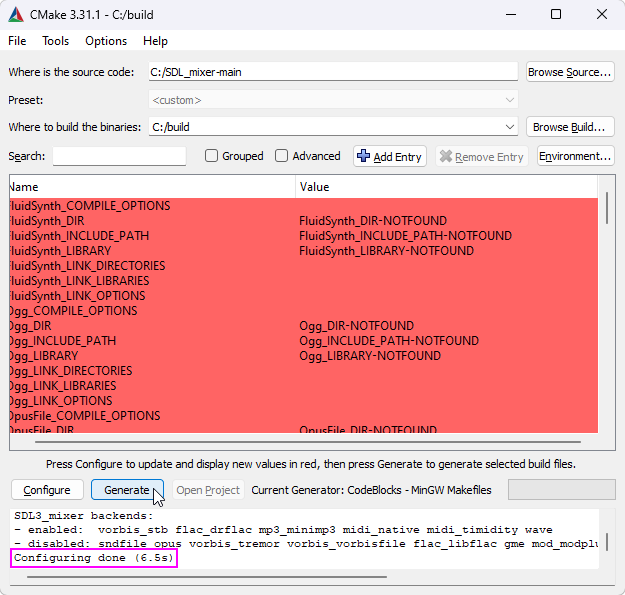Close the CMake window
The width and height of the screenshot is (625, 595).
click(x=601, y=15)
